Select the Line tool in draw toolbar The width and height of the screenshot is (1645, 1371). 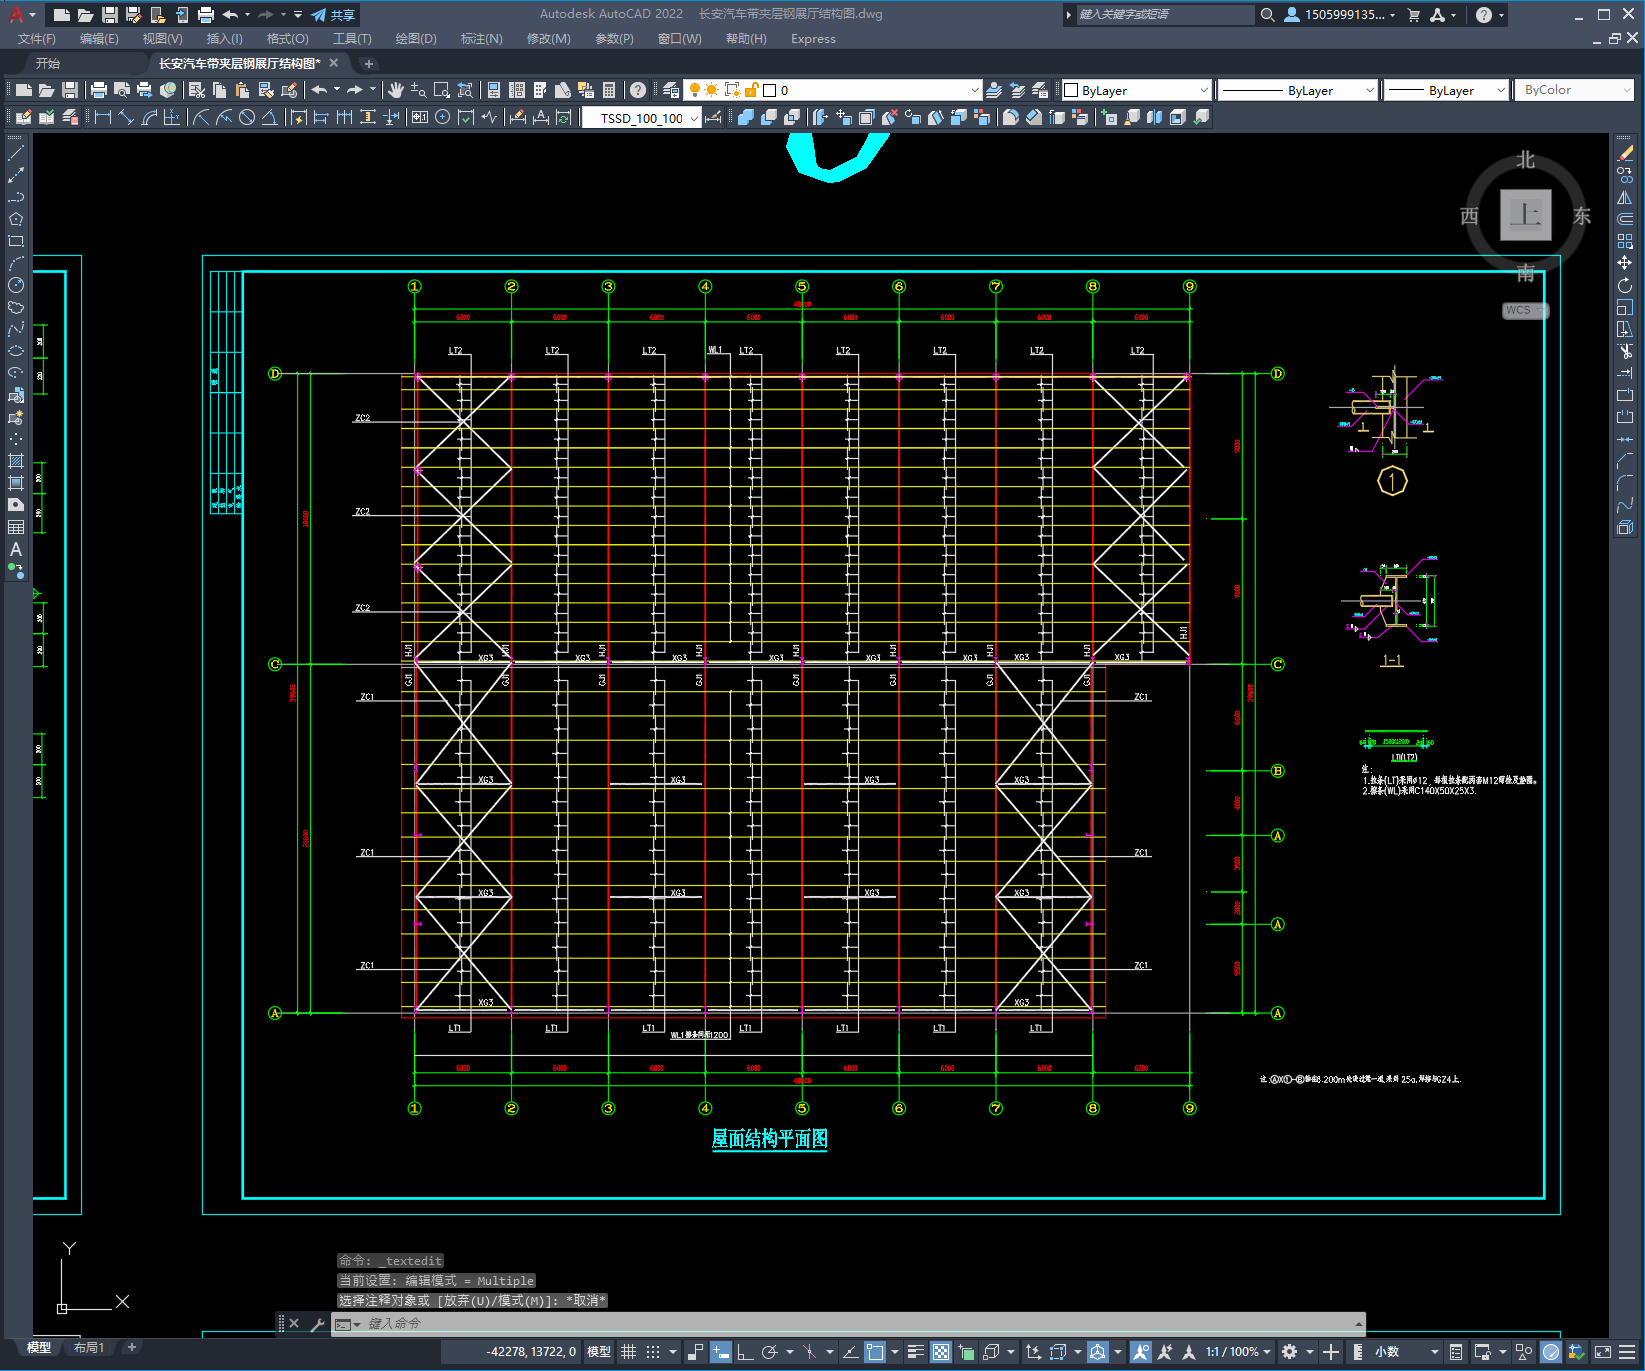[x=16, y=153]
